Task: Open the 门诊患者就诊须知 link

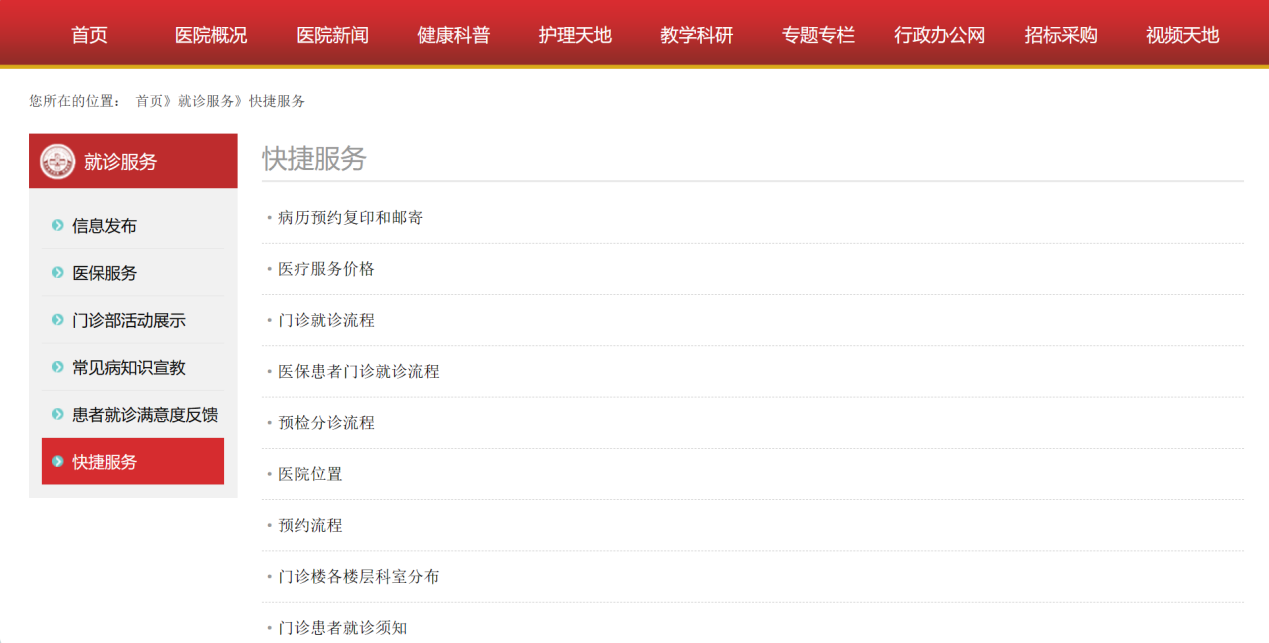Action: pyautogui.click(x=342, y=628)
